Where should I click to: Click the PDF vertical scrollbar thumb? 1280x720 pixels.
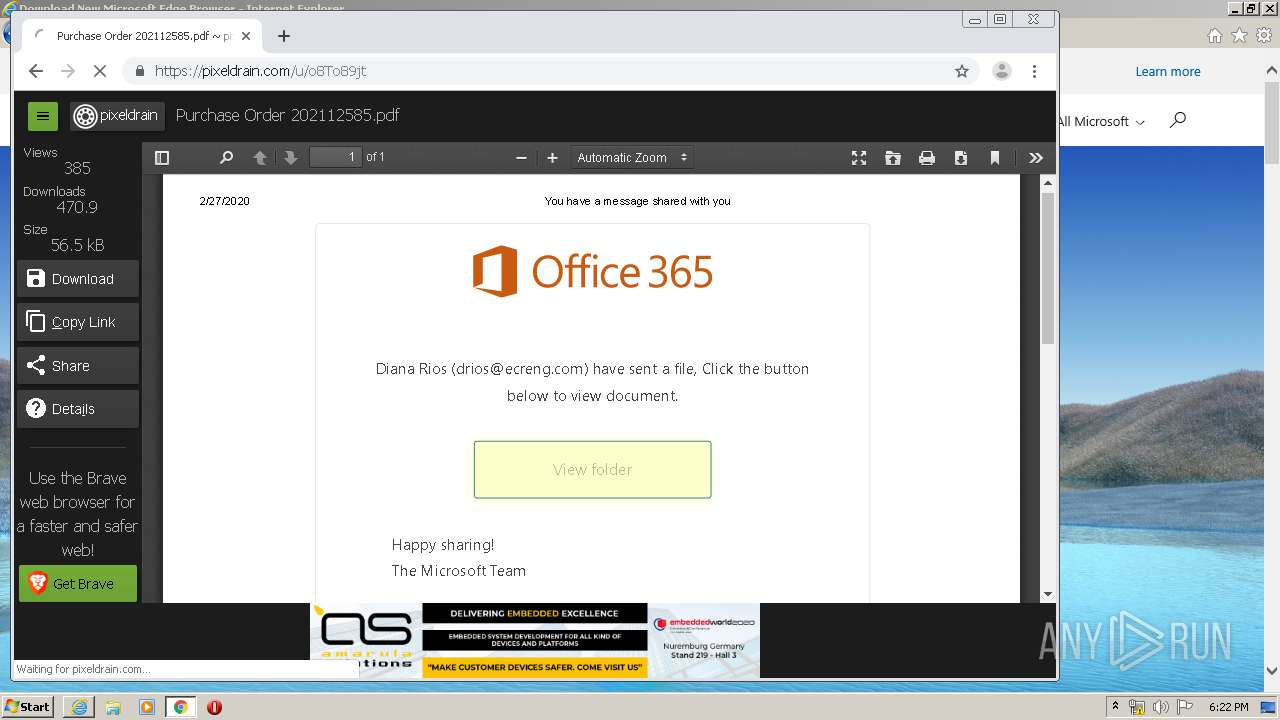point(1048,268)
